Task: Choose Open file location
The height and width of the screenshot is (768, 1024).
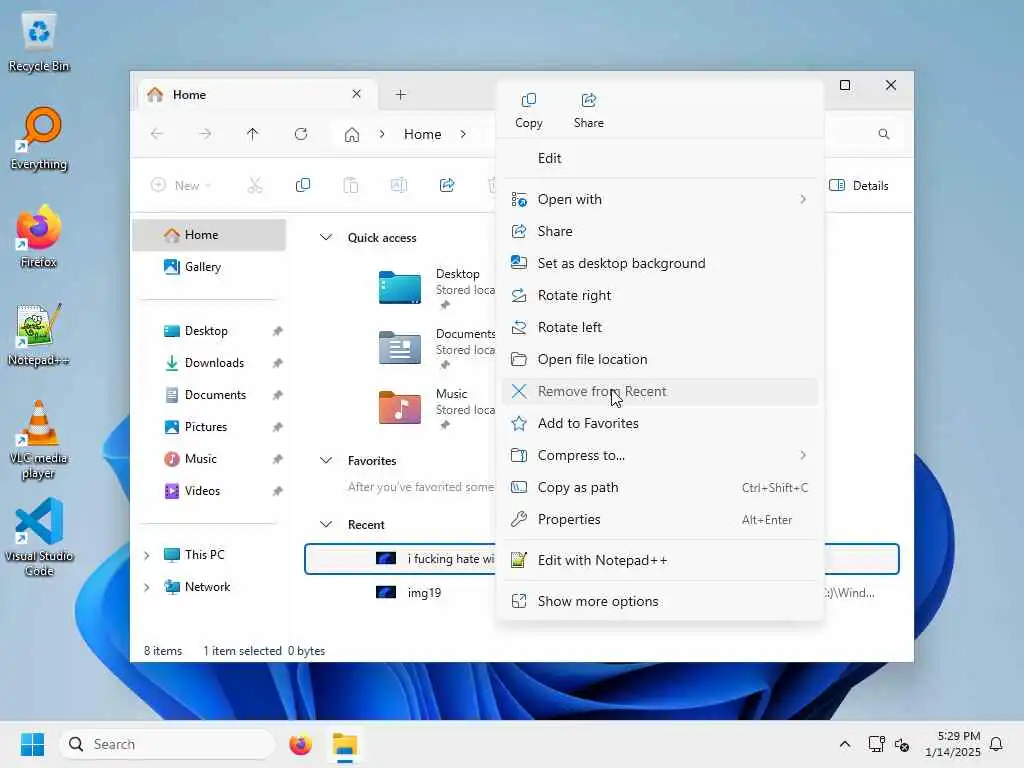Action: pos(660,359)
